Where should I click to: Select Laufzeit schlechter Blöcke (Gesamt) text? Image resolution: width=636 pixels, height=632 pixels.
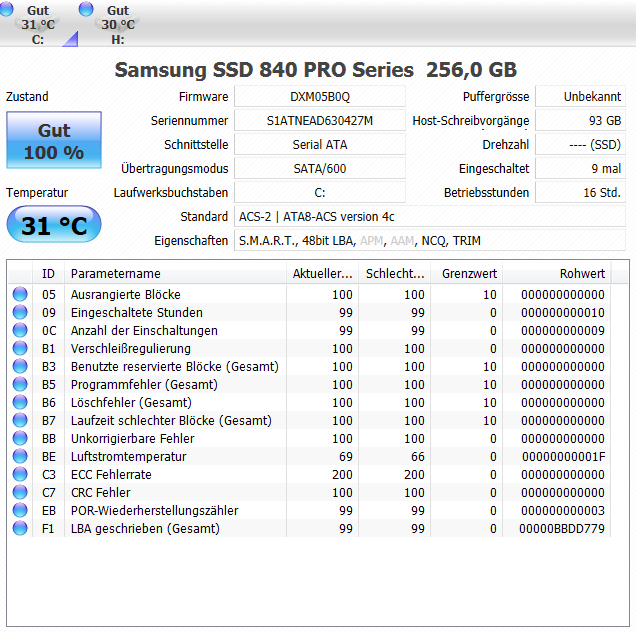(171, 420)
